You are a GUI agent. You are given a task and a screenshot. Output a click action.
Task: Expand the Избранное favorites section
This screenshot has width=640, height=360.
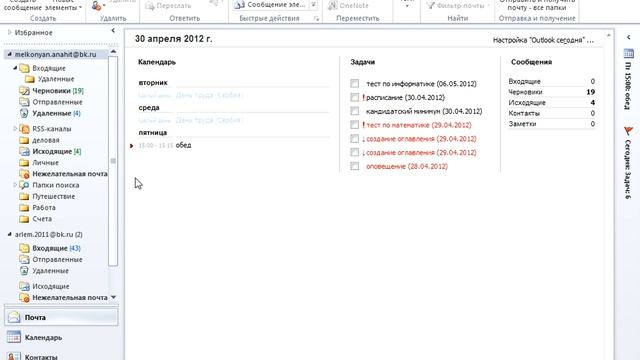[x=9, y=32]
